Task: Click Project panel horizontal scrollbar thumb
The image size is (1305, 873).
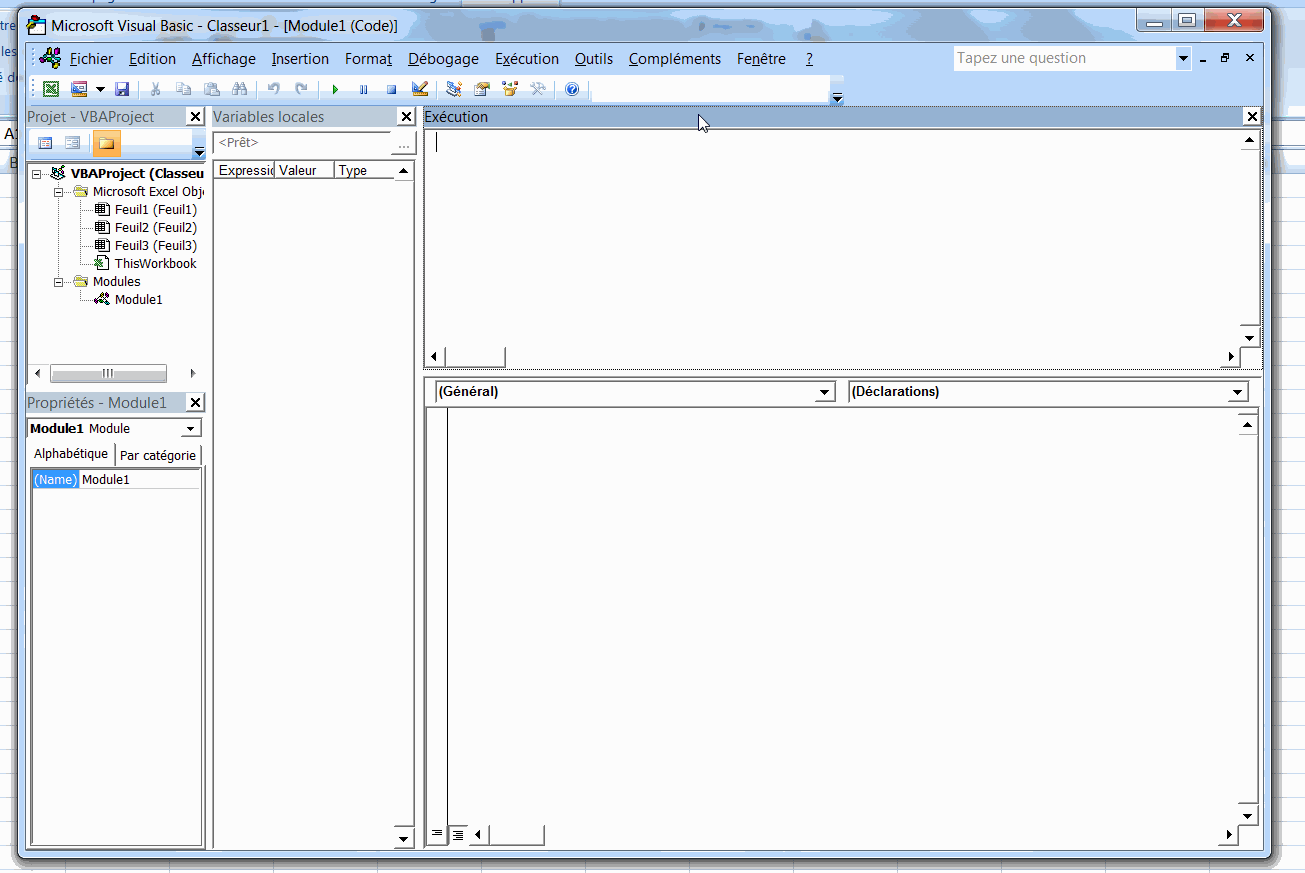Action: (x=108, y=374)
